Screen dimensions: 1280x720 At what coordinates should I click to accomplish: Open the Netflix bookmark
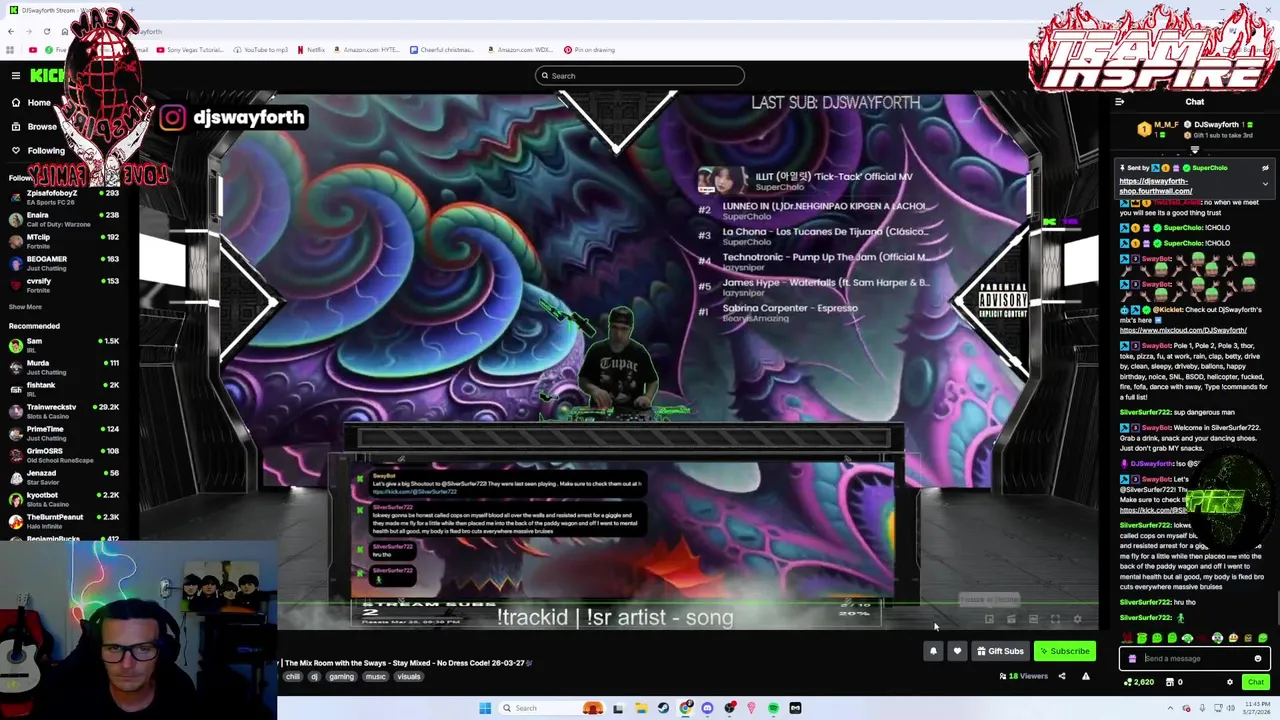point(310,50)
